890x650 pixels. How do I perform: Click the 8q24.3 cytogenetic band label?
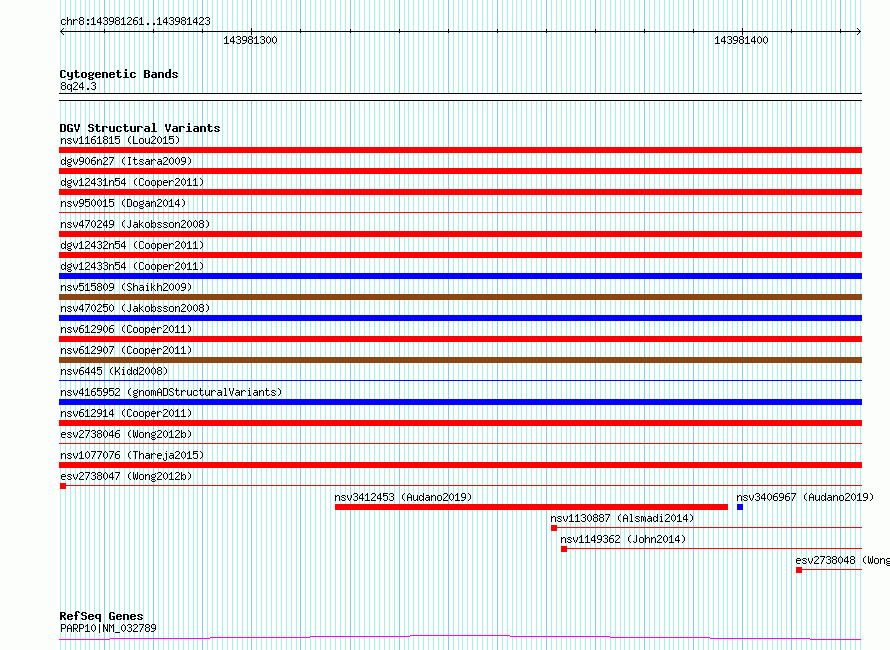pos(78,86)
